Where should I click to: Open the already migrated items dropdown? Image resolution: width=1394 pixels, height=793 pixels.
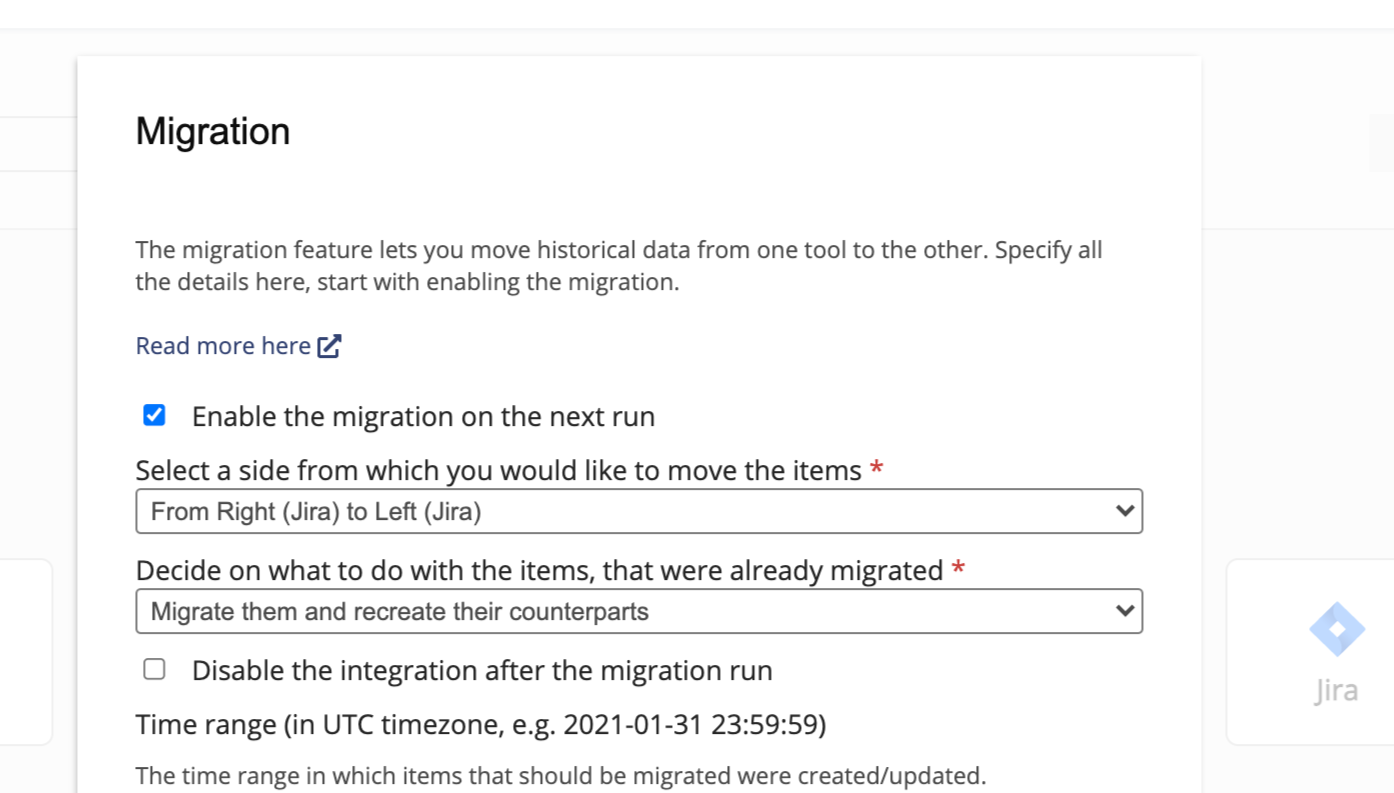638,611
